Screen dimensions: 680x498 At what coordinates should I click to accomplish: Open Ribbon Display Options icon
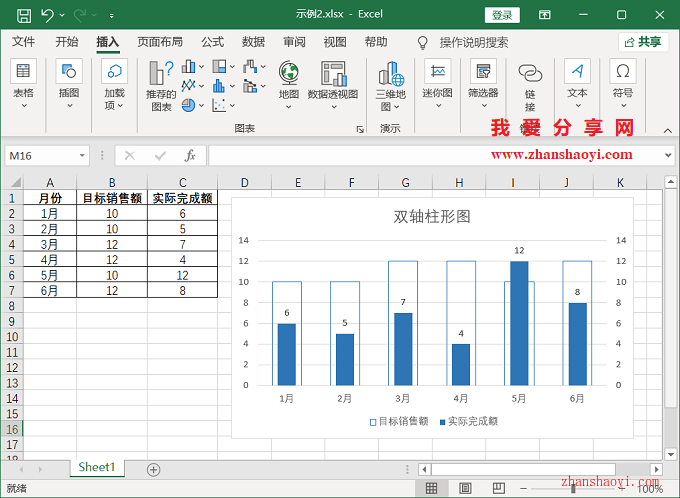click(x=545, y=15)
